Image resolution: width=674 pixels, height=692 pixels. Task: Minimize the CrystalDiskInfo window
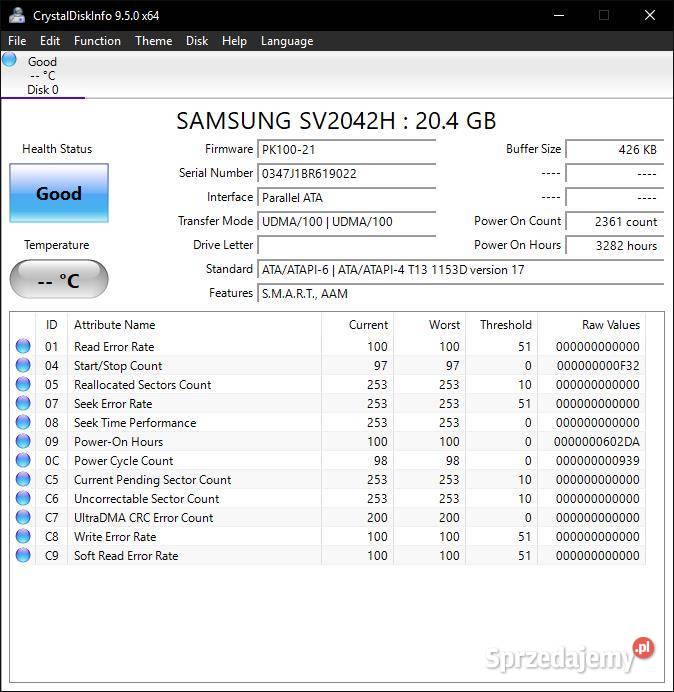coord(559,15)
